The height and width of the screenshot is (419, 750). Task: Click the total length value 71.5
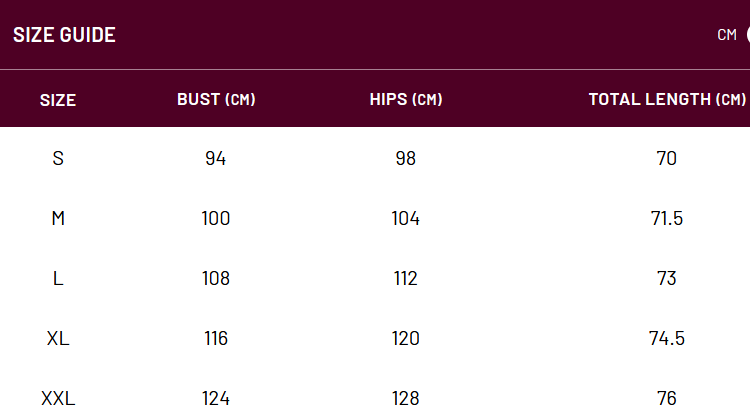tap(667, 219)
